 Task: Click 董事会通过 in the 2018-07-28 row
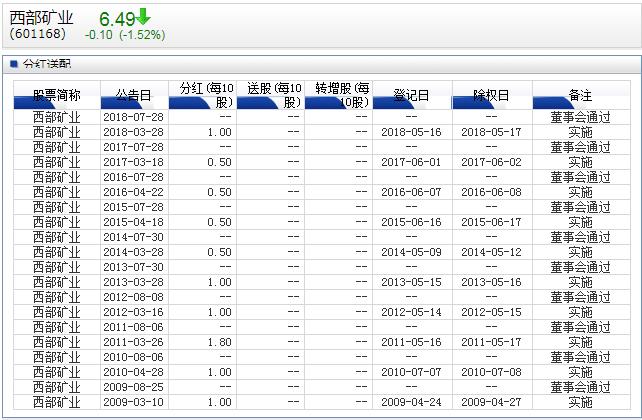580,117
